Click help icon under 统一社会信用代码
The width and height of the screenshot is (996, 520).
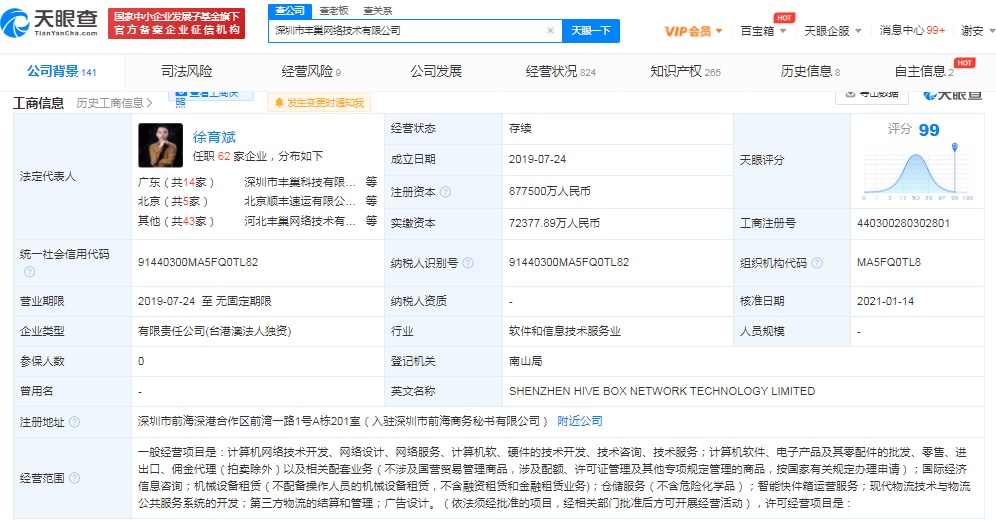29,272
